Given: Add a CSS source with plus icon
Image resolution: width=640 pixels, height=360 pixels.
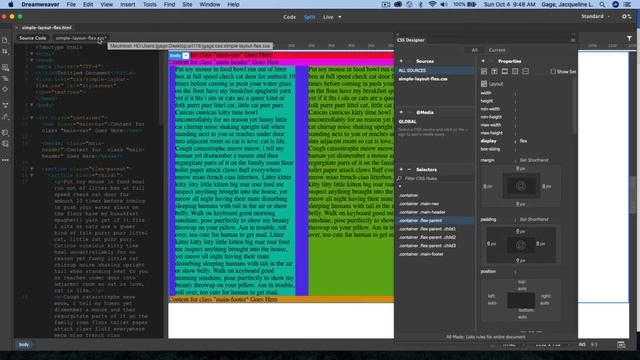Looking at the screenshot, I should (x=401, y=61).
